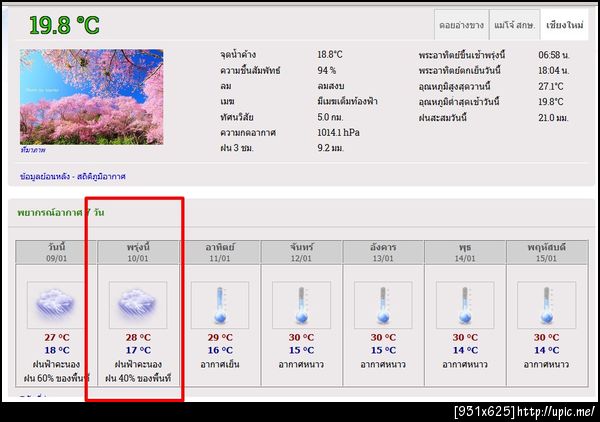
Task: Switch to the ดอยอ่างขาง station tab
Action: 461,25
